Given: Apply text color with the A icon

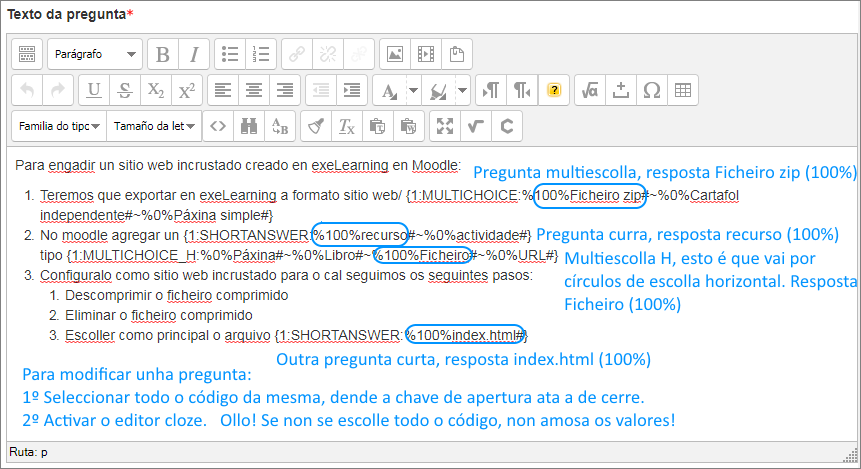Looking at the screenshot, I should (389, 90).
